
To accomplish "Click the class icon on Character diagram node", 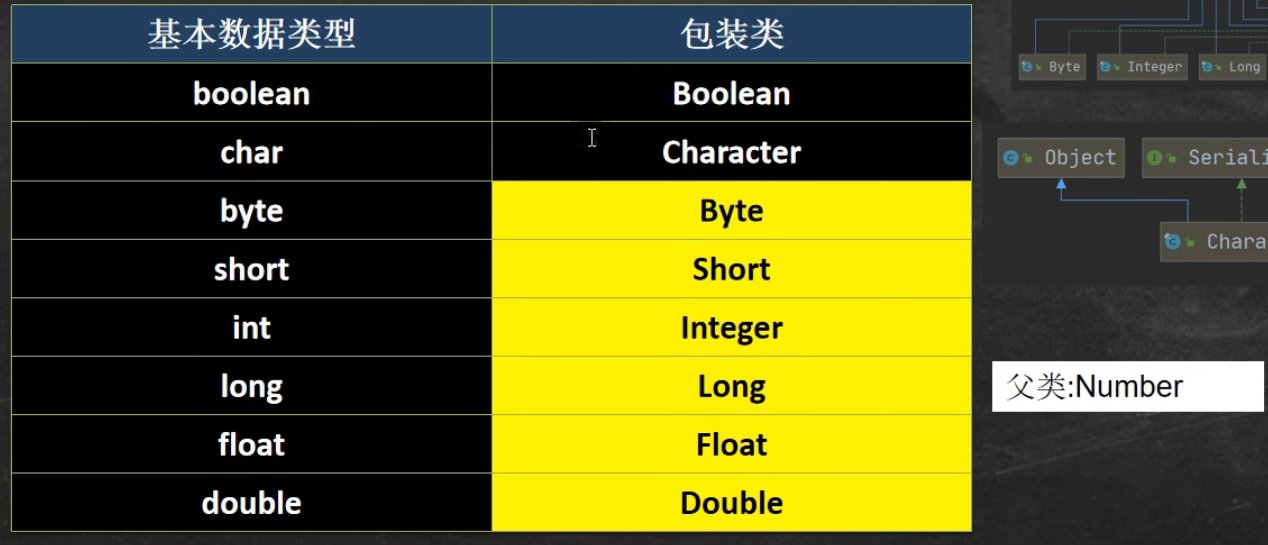I will point(1174,242).
